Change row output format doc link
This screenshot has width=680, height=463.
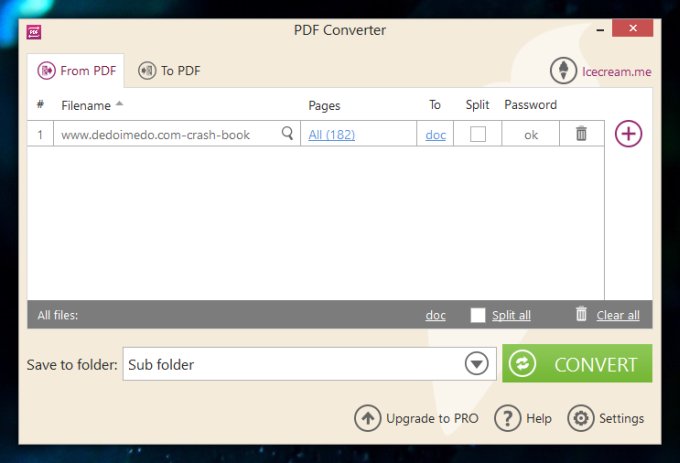(435, 135)
